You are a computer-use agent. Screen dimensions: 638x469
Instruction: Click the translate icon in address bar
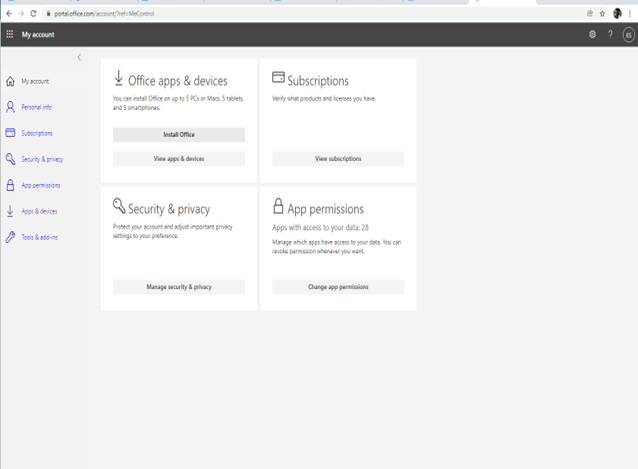click(x=590, y=14)
